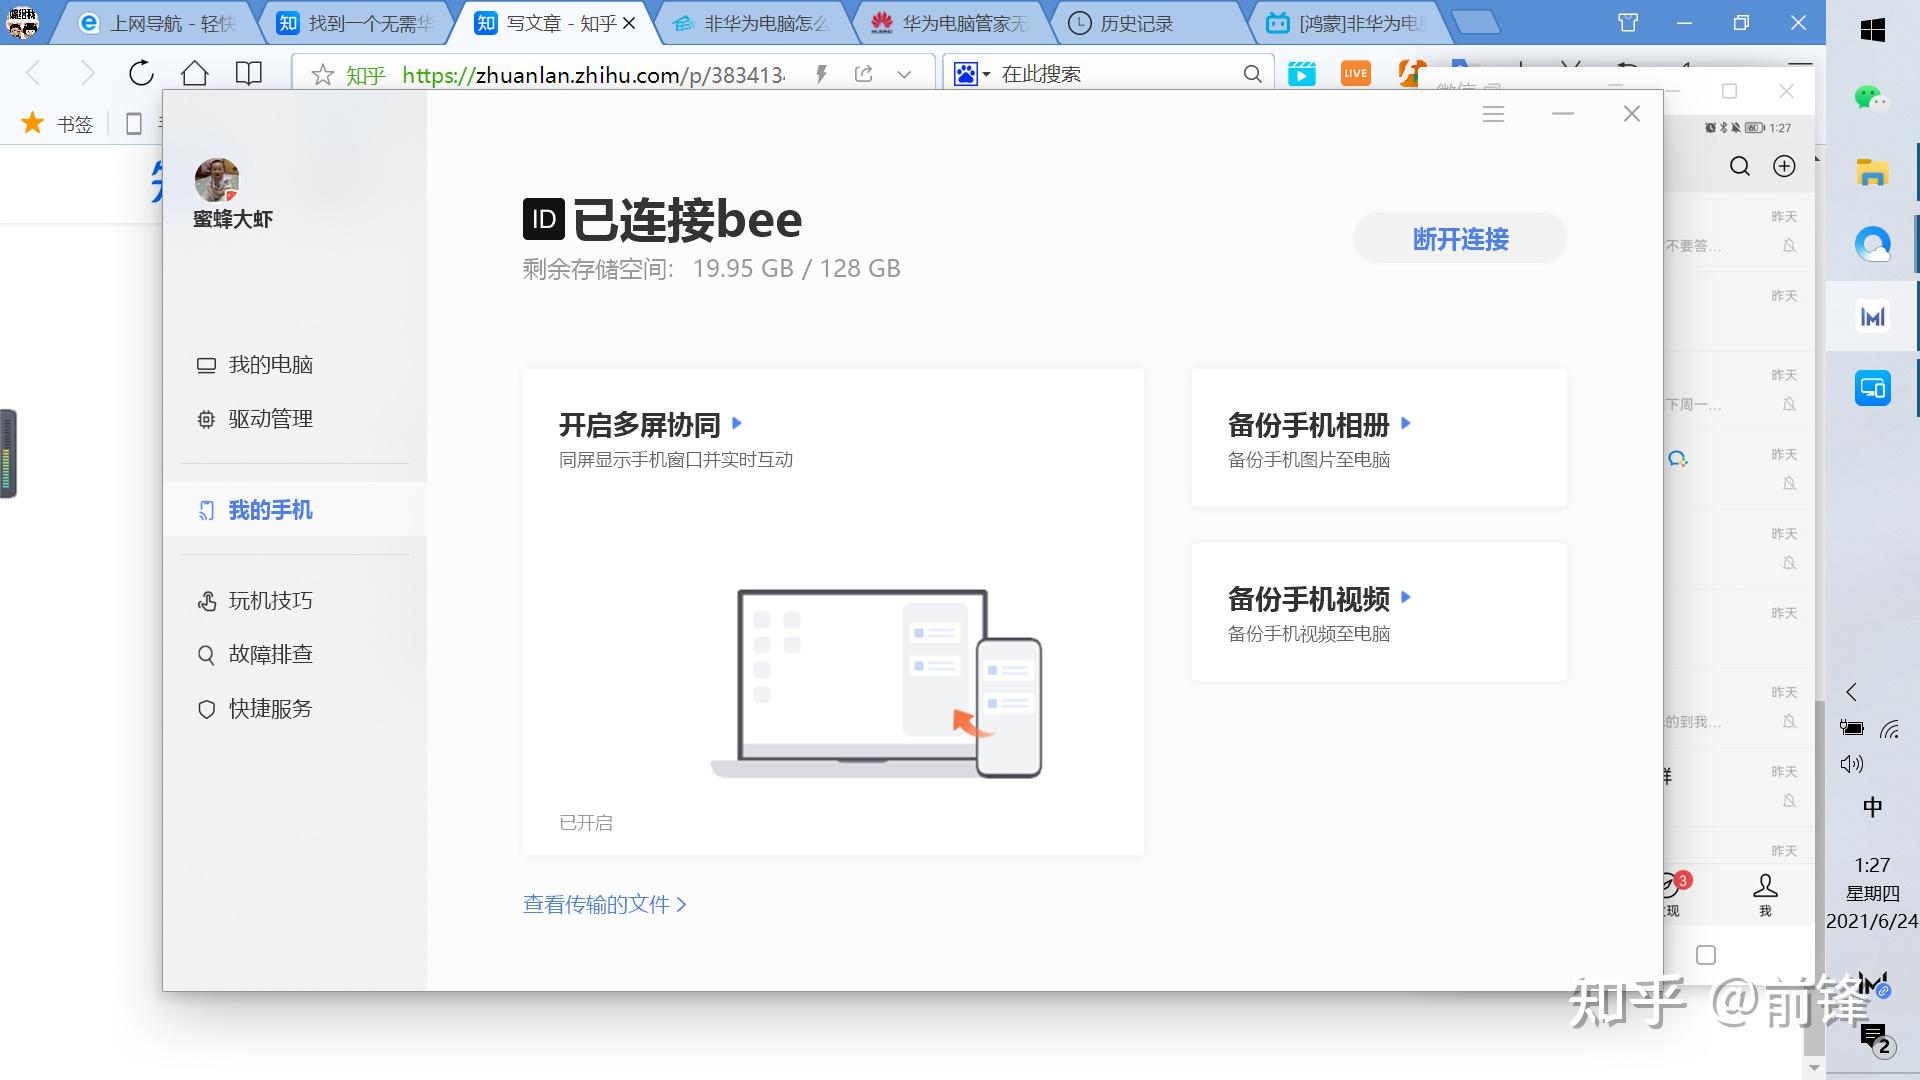Click the touch icon next to 玩机技巧

tap(206, 601)
